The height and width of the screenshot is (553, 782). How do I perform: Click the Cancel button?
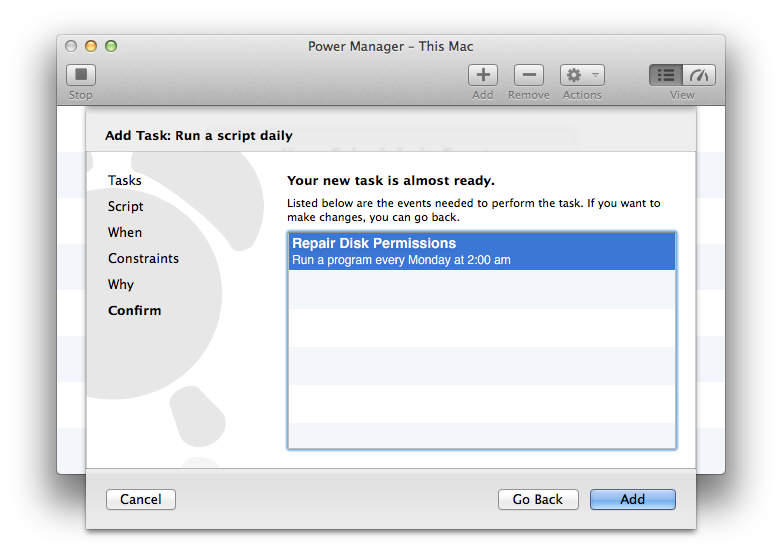coord(141,499)
